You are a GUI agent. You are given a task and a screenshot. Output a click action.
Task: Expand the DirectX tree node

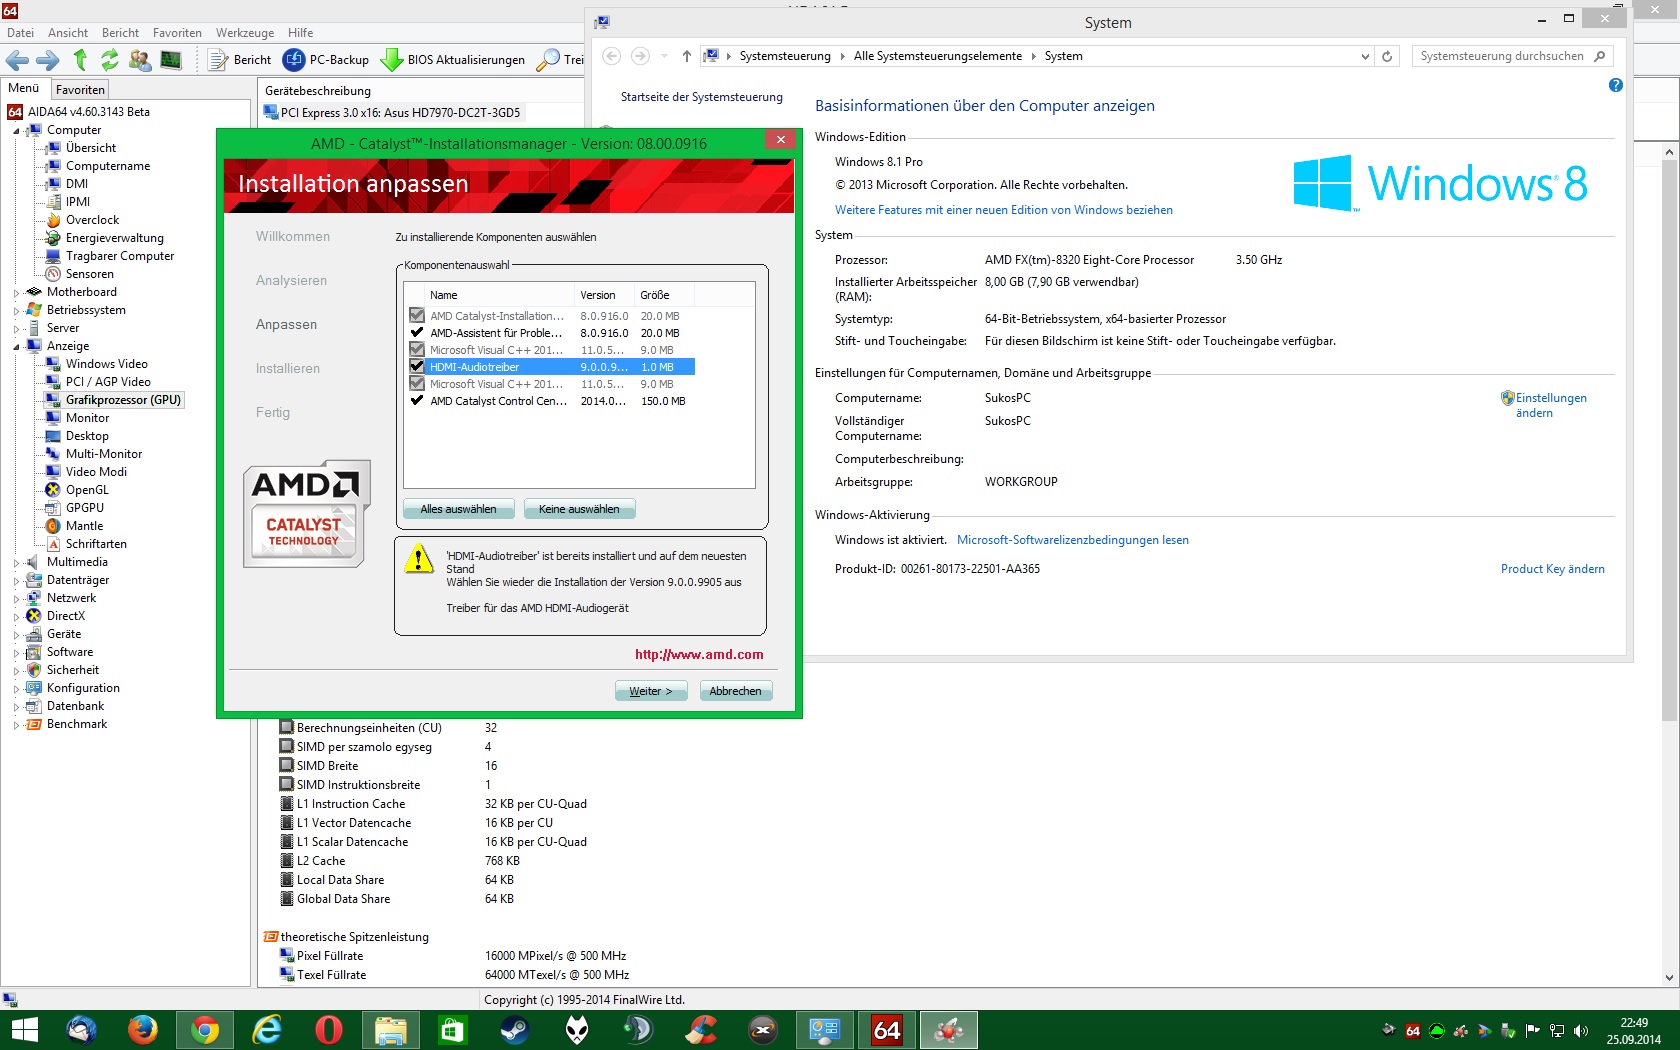16,617
